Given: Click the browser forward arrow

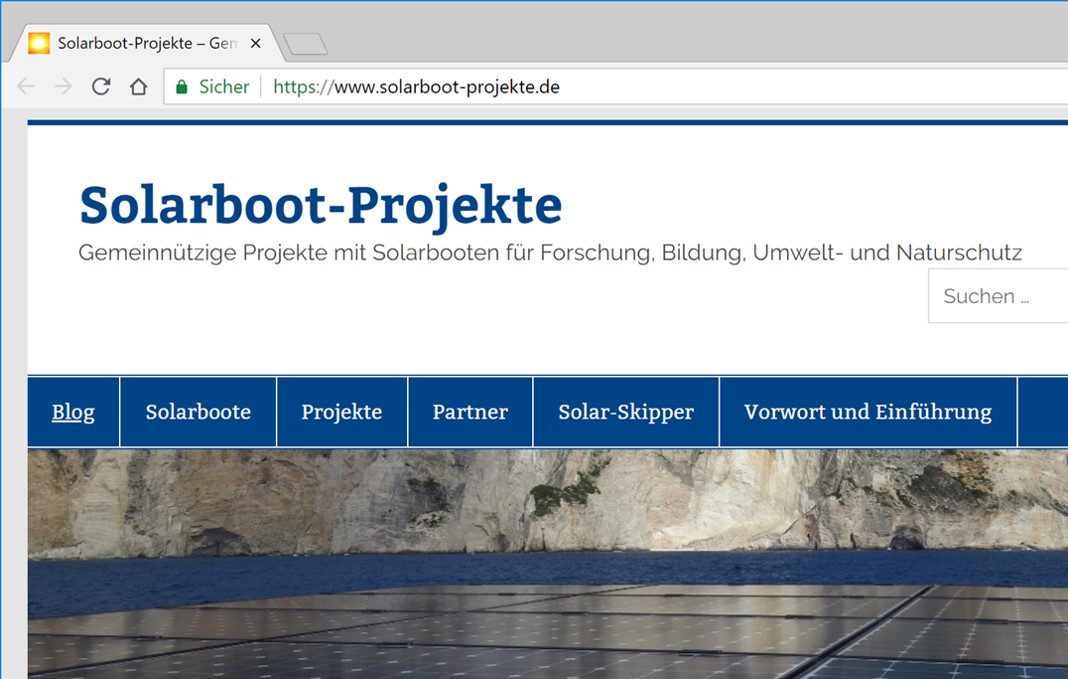Looking at the screenshot, I should 63,87.
